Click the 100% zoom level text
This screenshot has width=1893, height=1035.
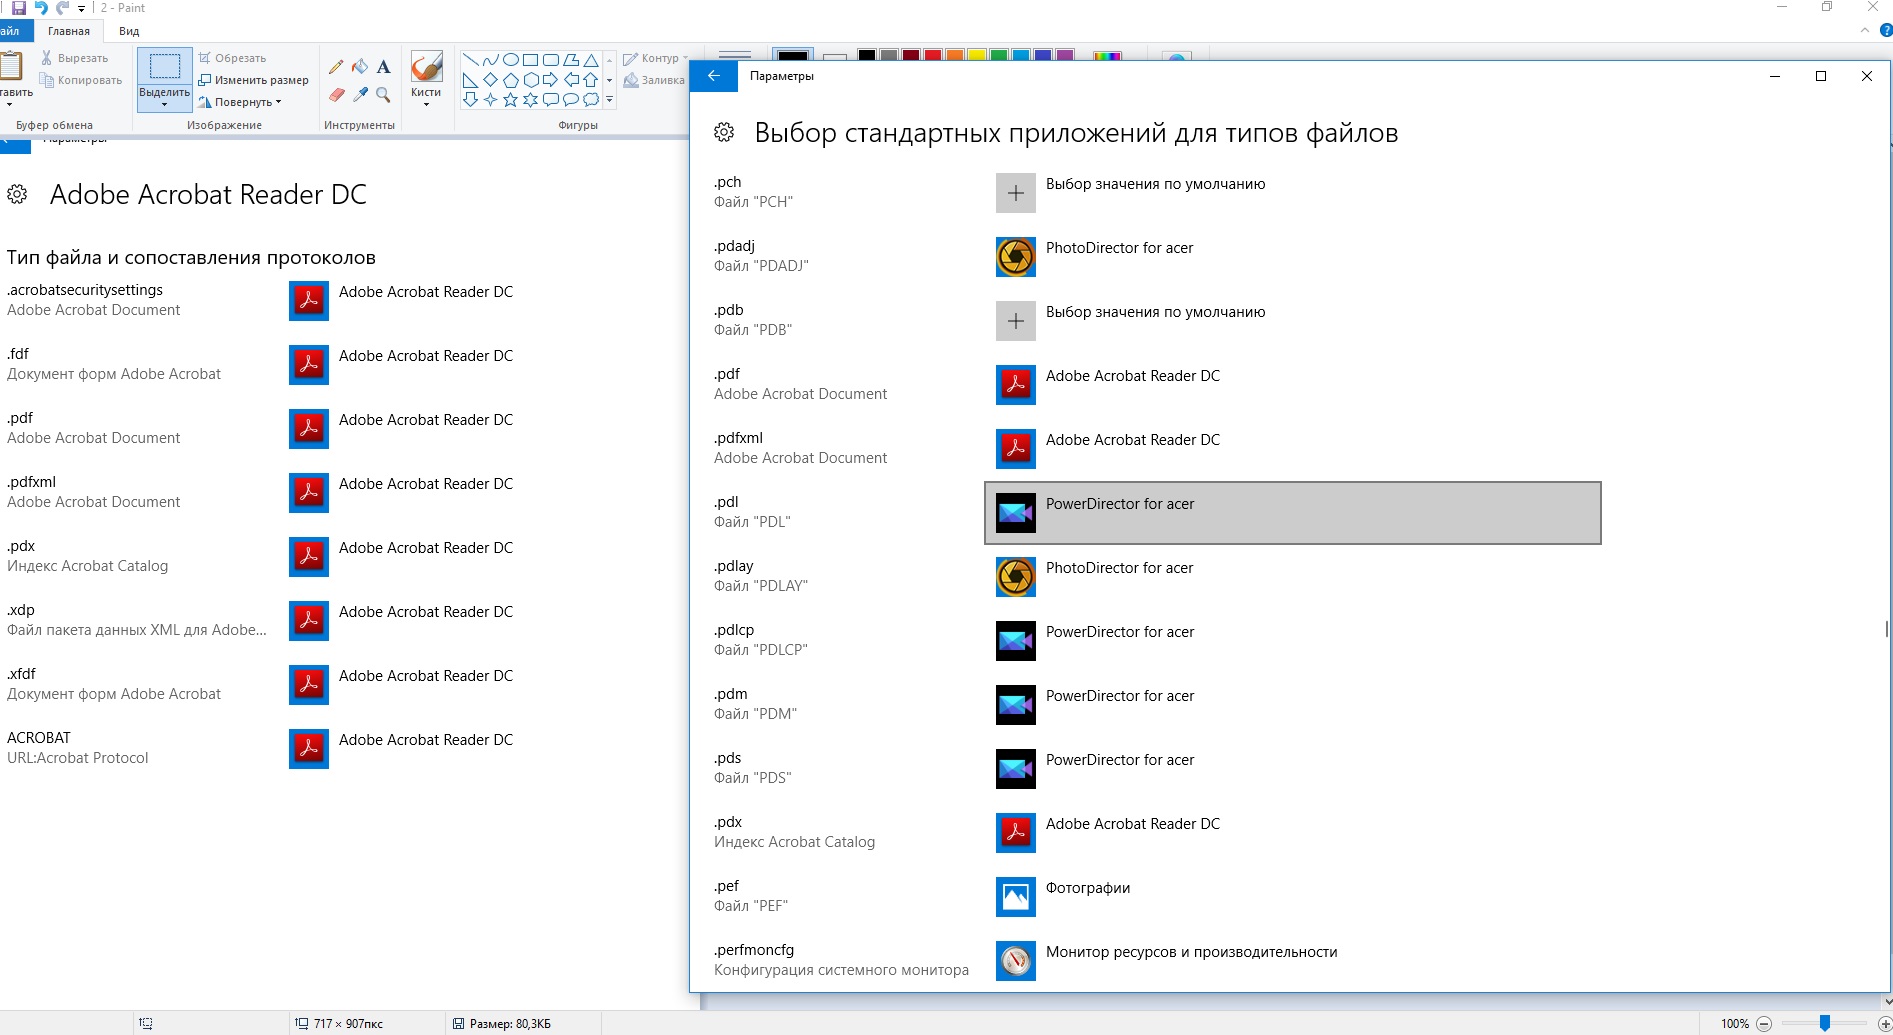tap(1735, 1024)
